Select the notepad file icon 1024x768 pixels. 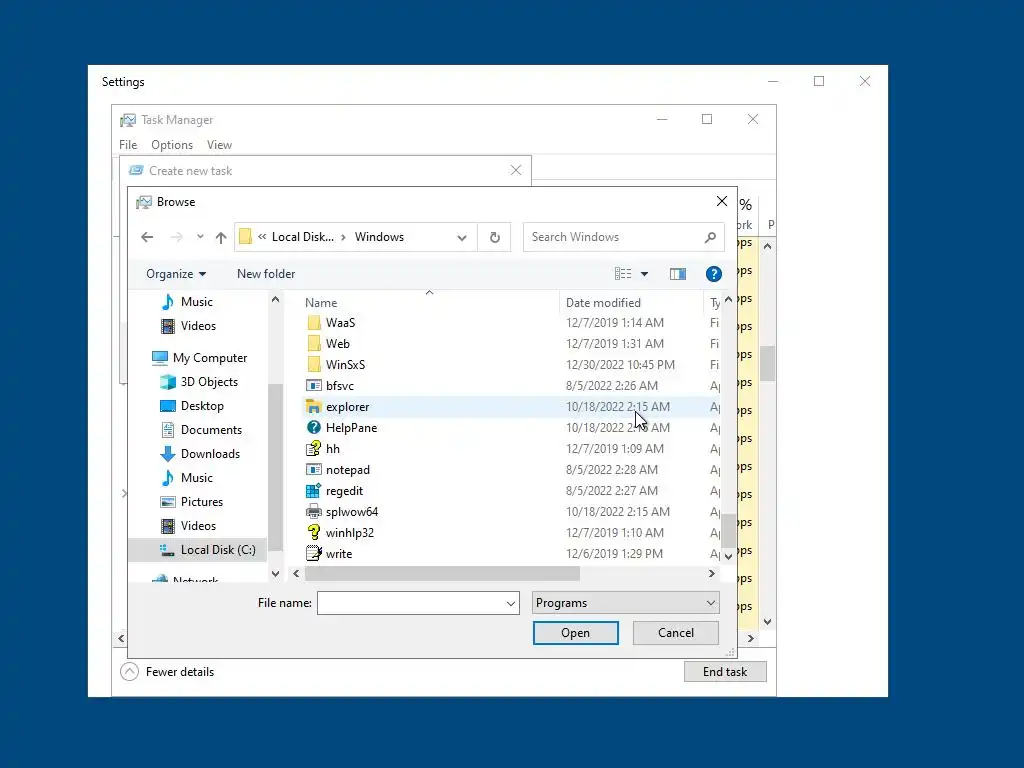[313, 470]
